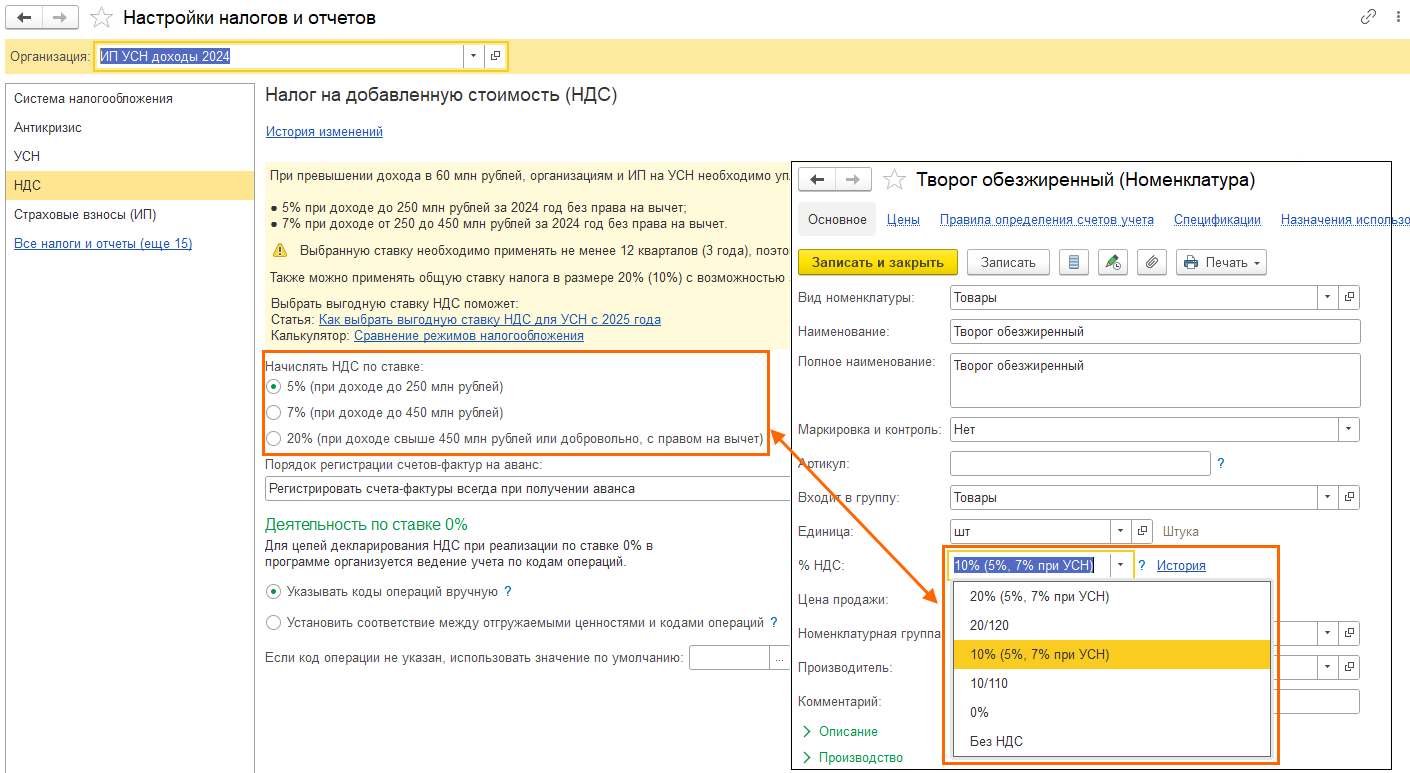Open the list-style report icon button
The width and height of the screenshot is (1410, 773).
click(1074, 262)
